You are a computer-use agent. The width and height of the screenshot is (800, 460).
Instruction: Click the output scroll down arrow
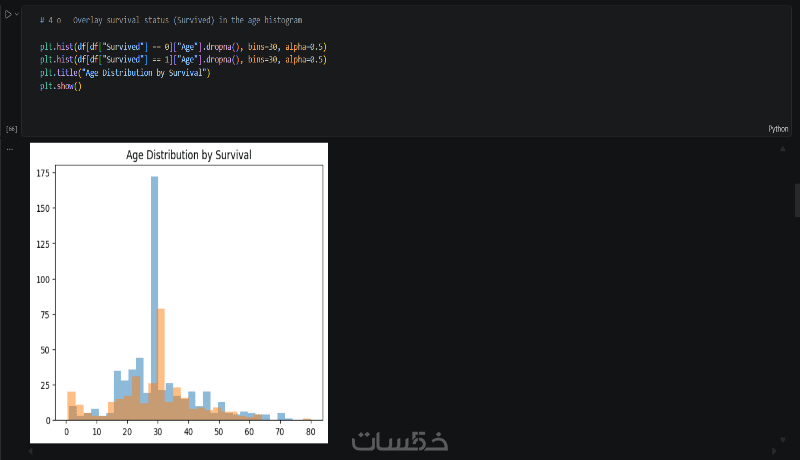783,440
